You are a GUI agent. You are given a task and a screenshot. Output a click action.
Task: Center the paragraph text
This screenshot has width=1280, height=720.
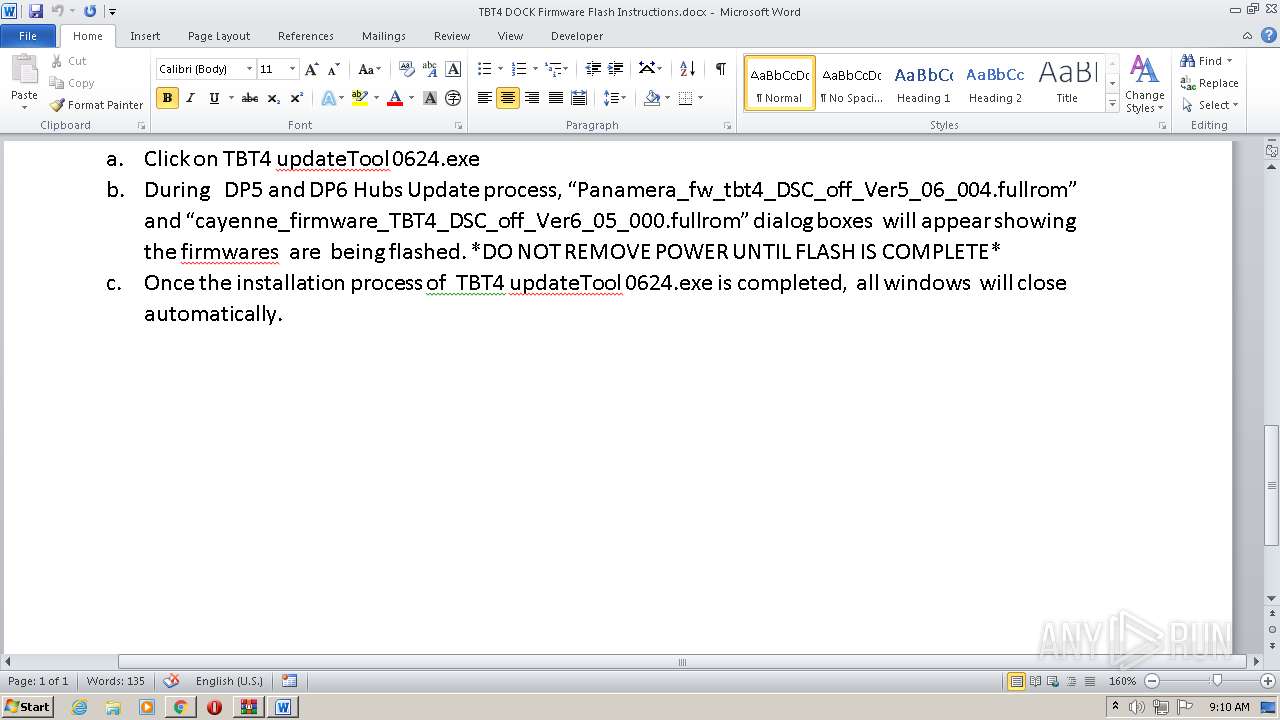pyautogui.click(x=508, y=98)
